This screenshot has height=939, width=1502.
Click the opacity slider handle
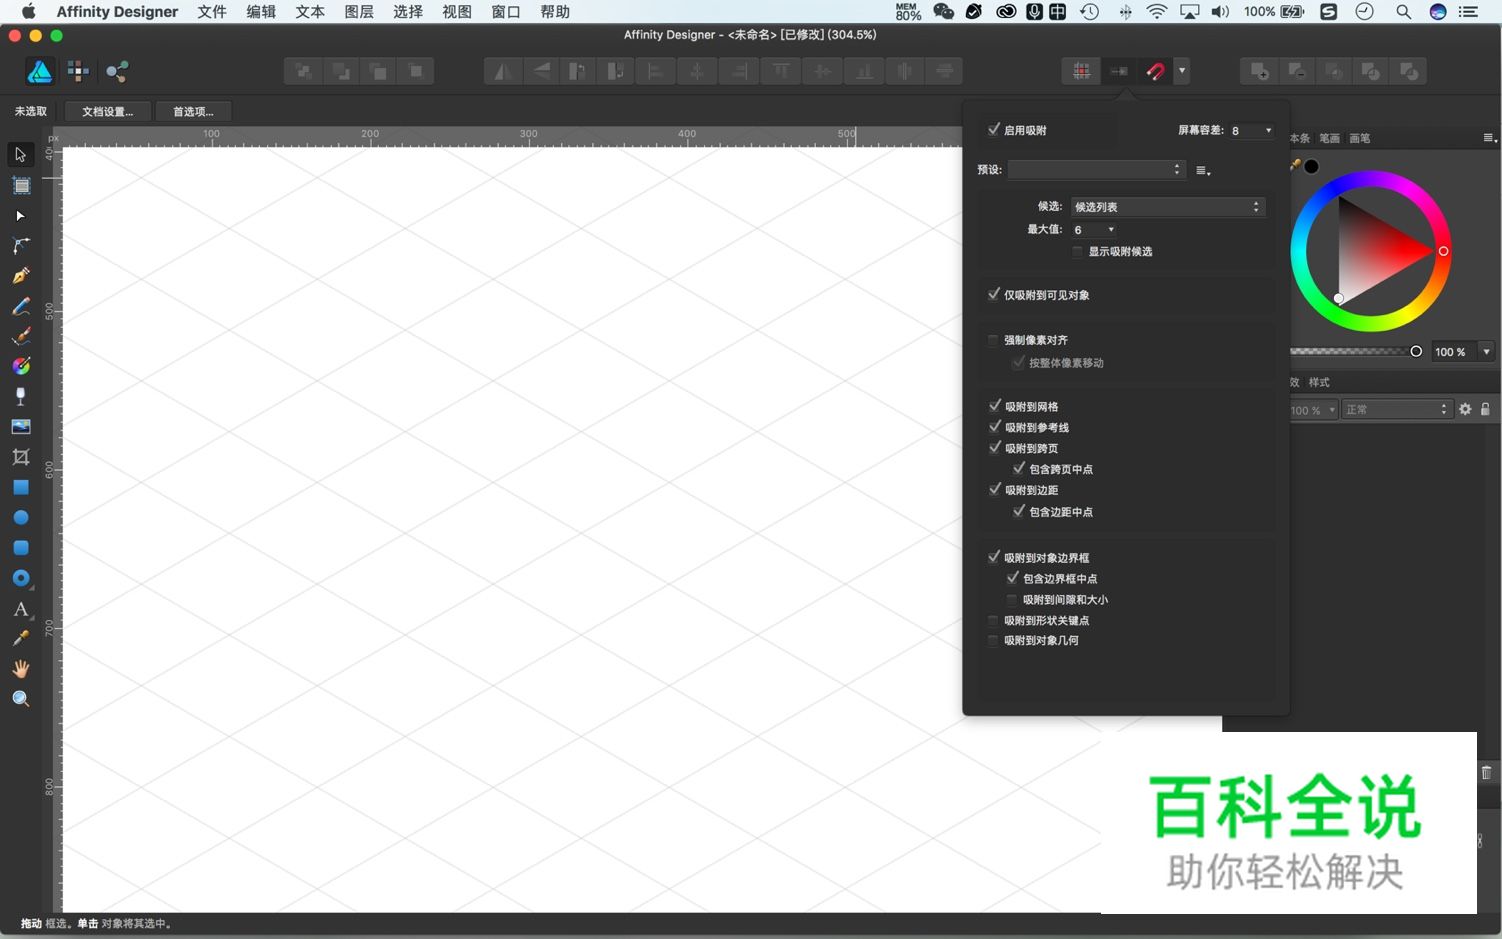[x=1416, y=351]
